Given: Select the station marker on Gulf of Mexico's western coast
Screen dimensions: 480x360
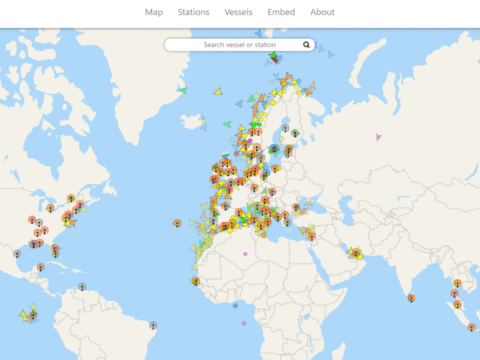Looking at the screenshot, I should pyautogui.click(x=17, y=254).
